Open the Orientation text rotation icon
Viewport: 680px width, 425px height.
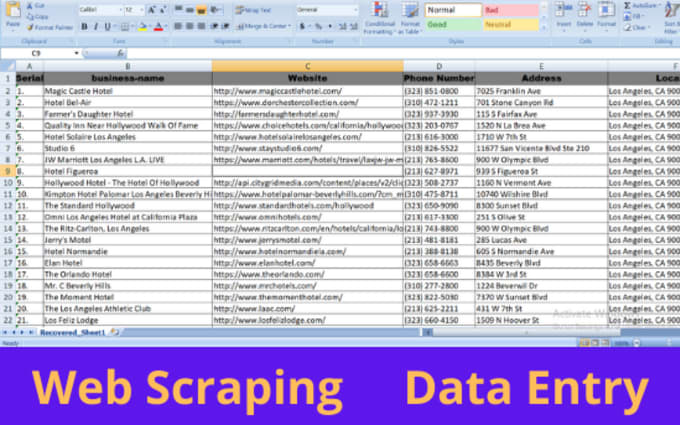tap(215, 10)
